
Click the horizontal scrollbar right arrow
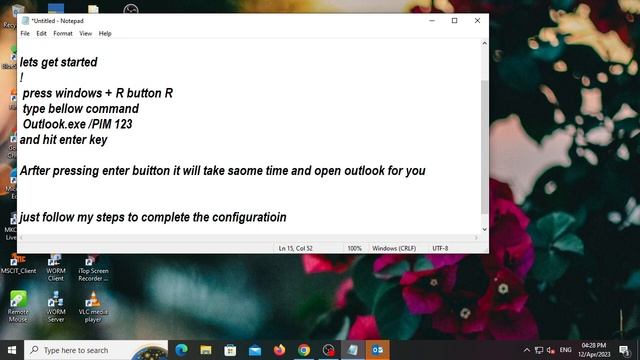click(x=476, y=238)
